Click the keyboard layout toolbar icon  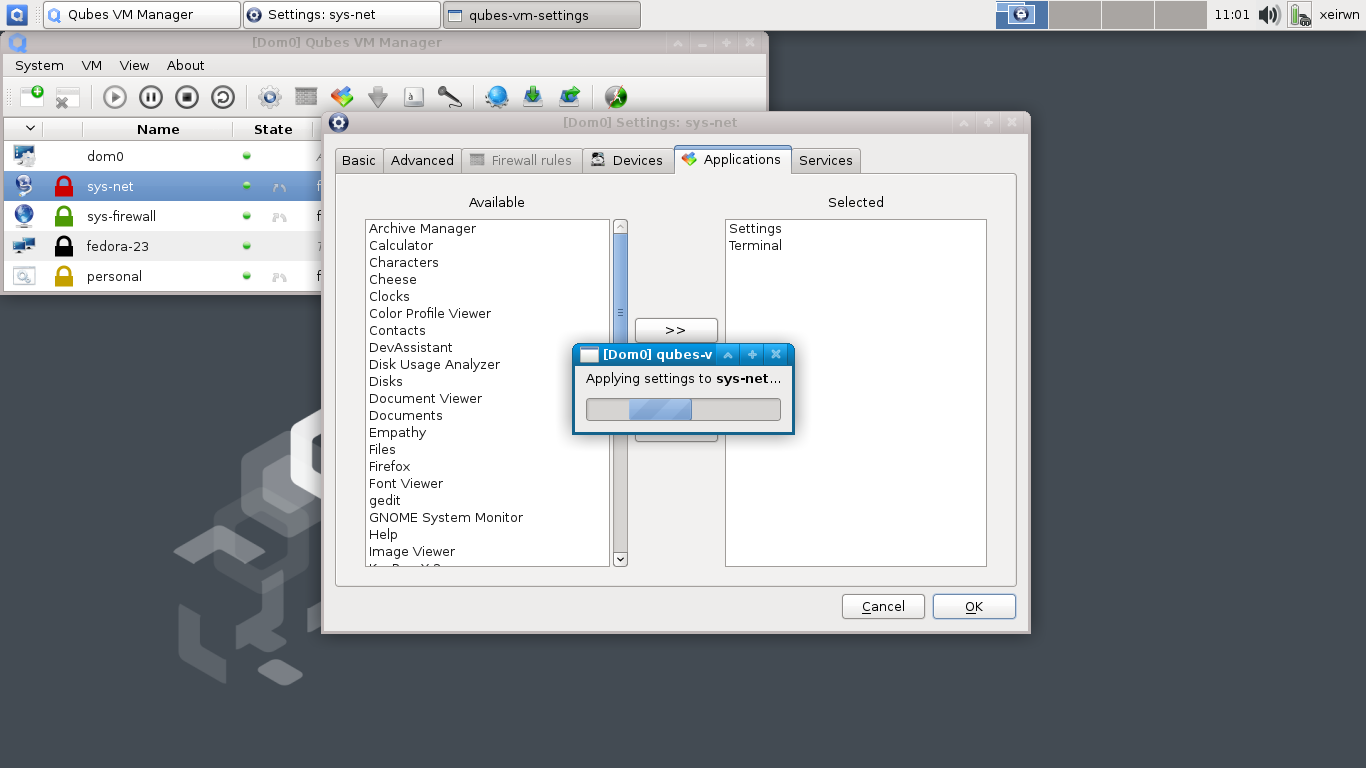tap(414, 97)
